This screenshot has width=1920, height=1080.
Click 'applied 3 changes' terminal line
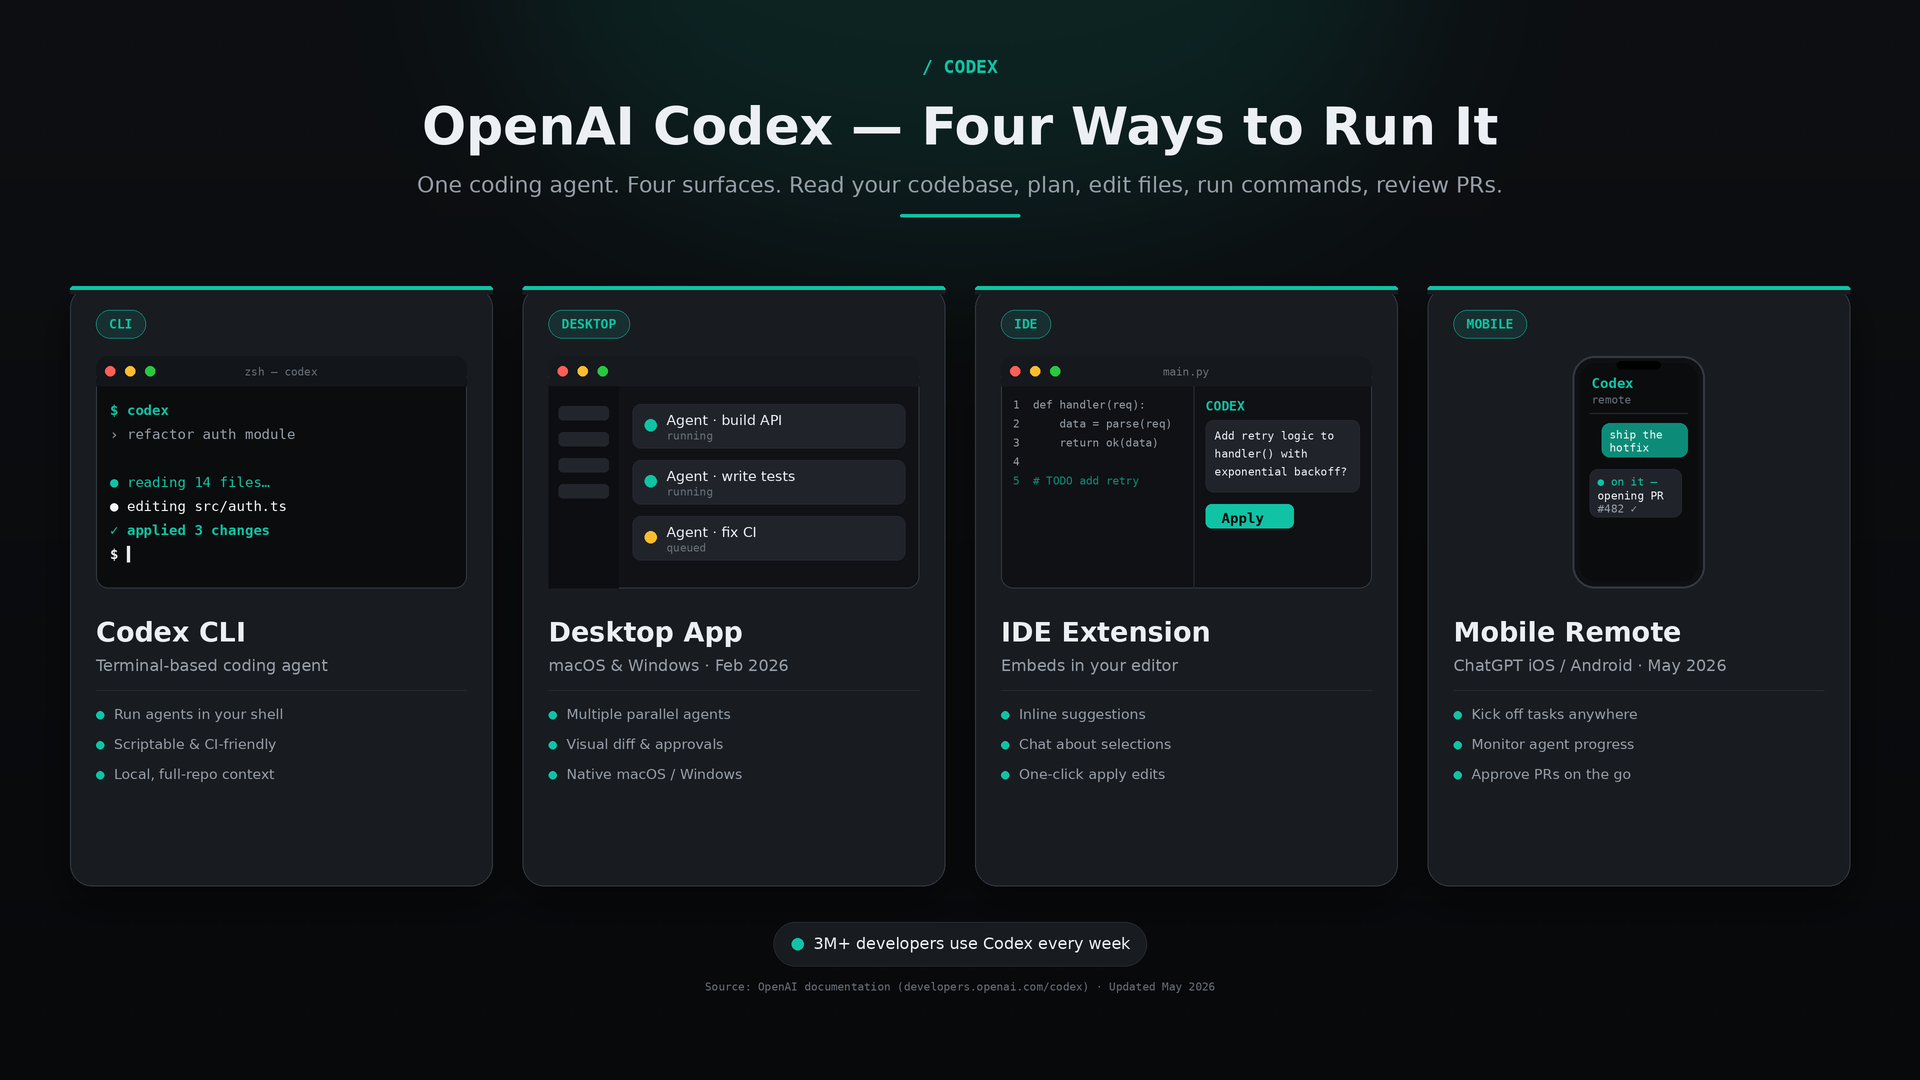(x=190, y=530)
